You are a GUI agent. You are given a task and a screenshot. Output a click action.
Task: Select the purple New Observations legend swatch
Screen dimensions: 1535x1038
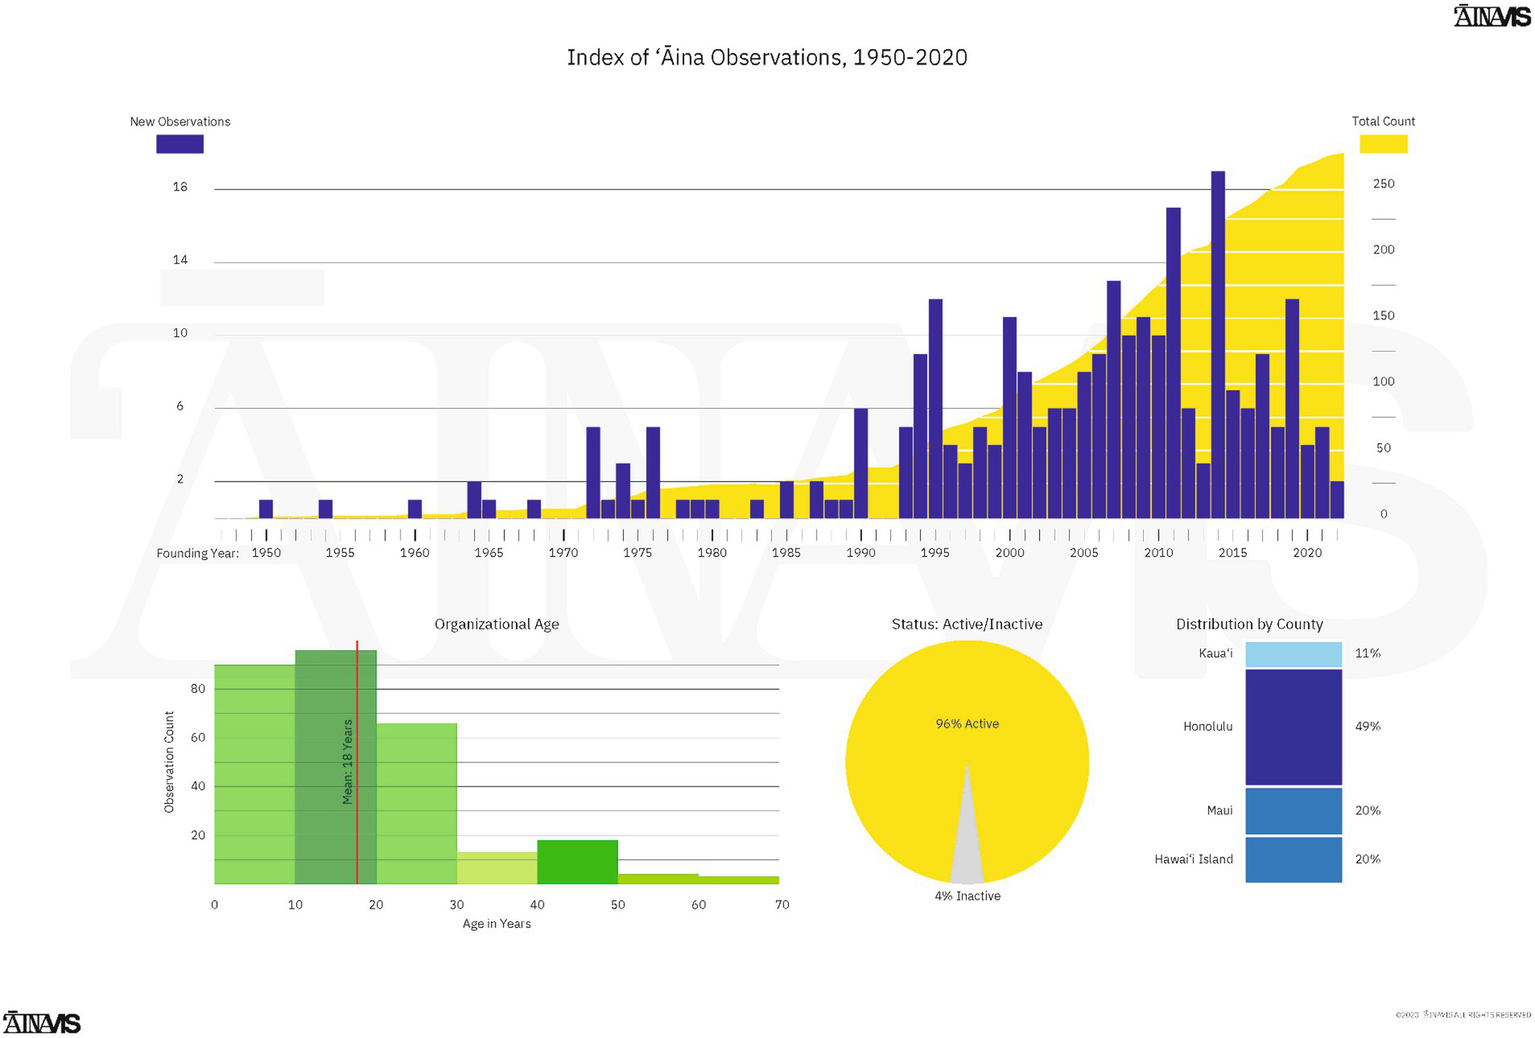pyautogui.click(x=180, y=144)
